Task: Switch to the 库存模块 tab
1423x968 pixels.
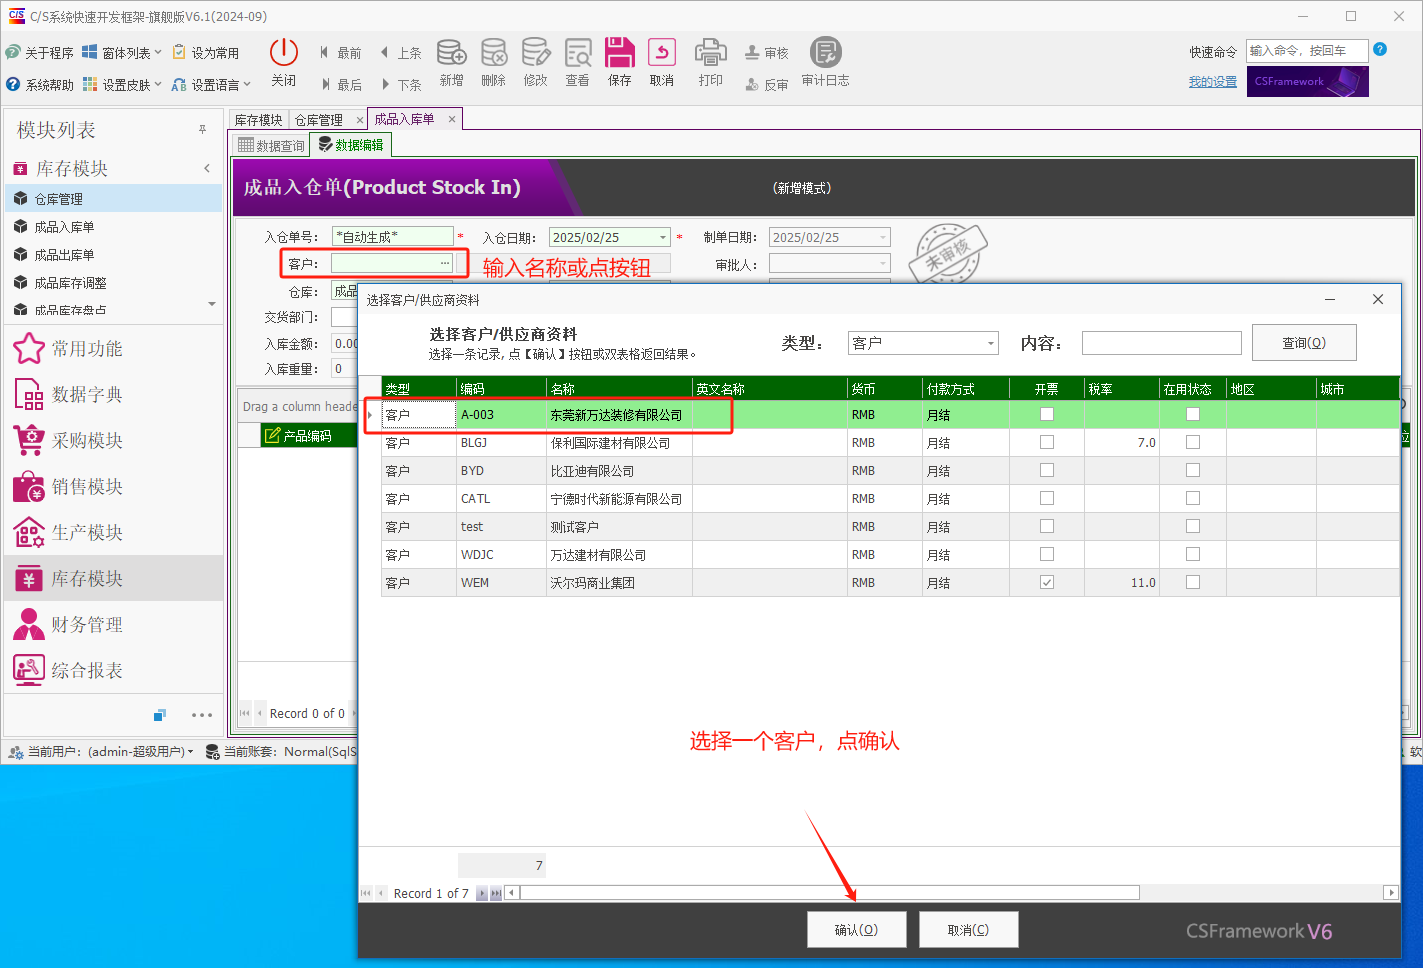Action: pos(259,120)
